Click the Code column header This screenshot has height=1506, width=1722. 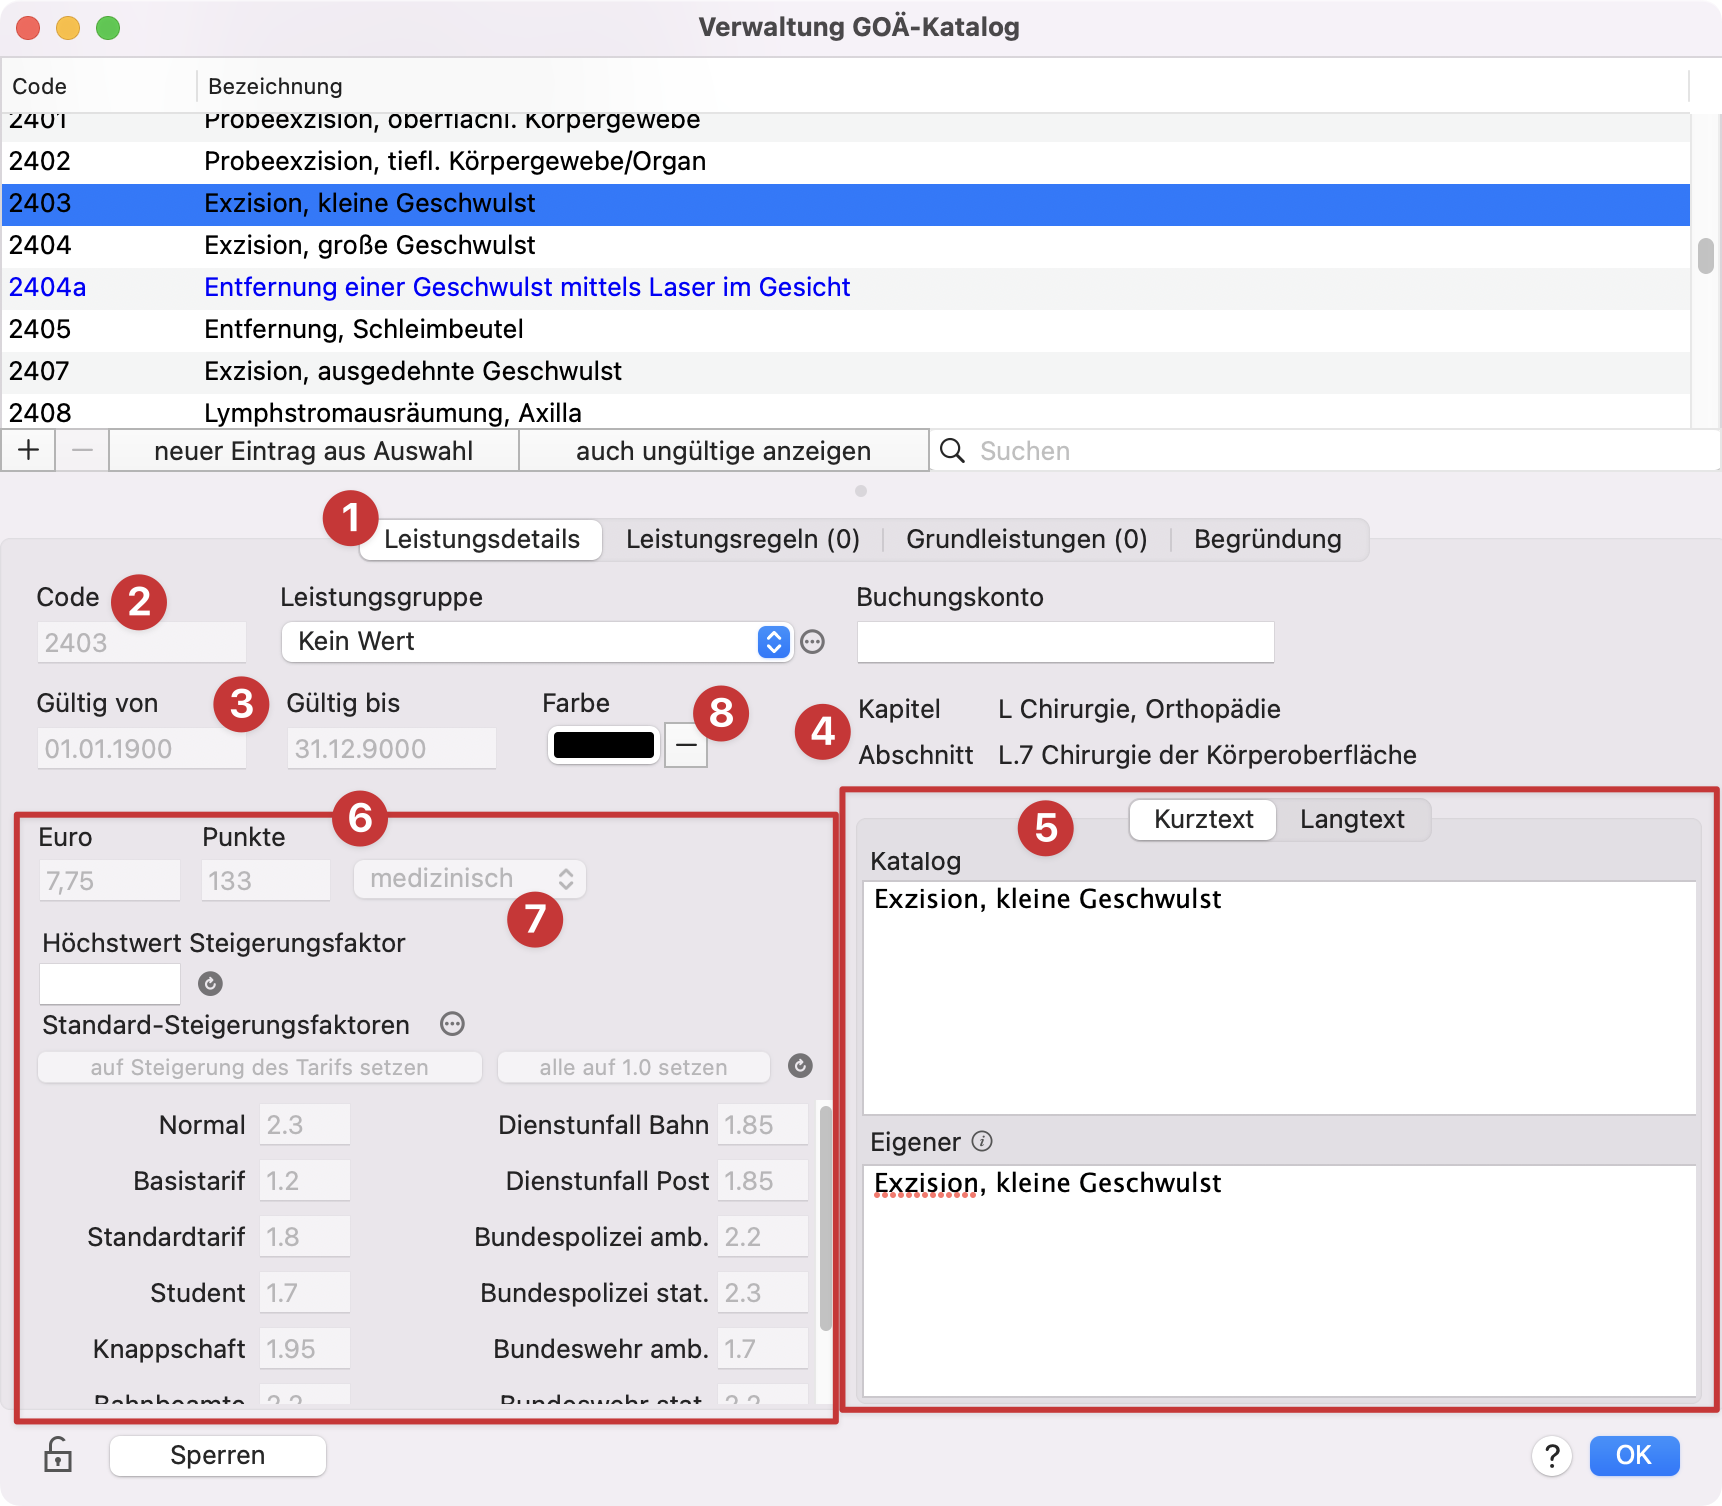coord(99,86)
